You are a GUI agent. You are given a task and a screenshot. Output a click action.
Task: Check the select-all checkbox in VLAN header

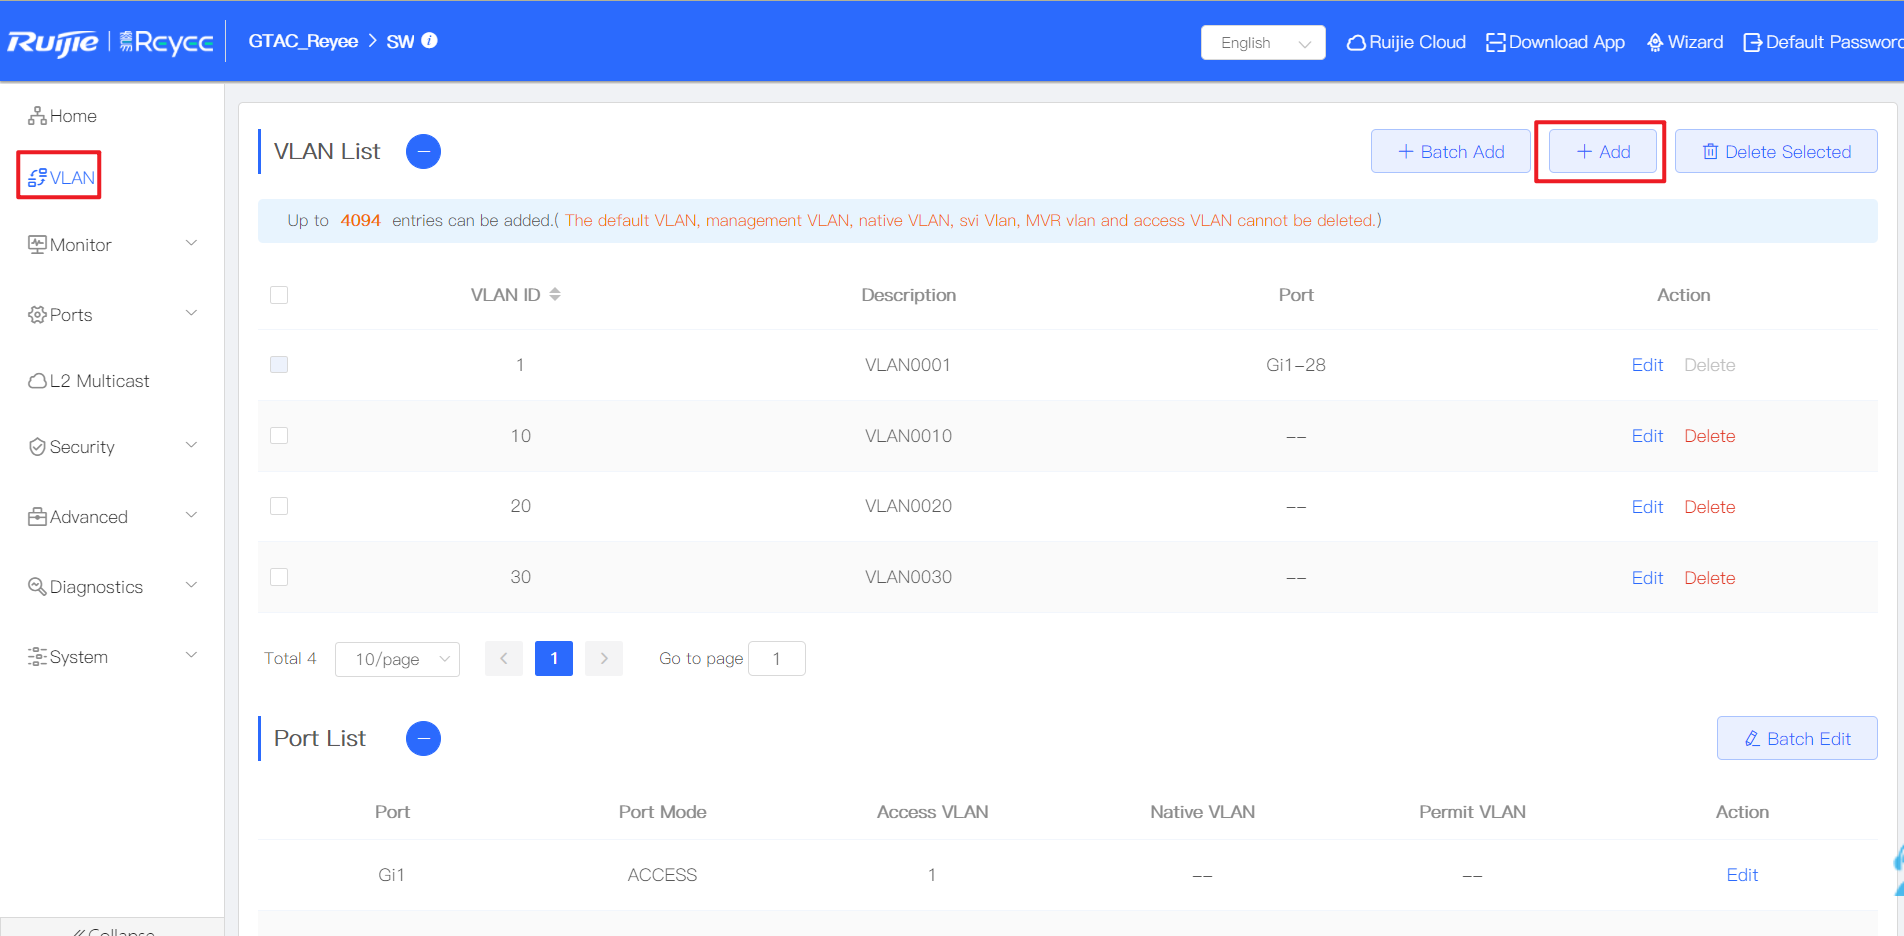point(279,295)
